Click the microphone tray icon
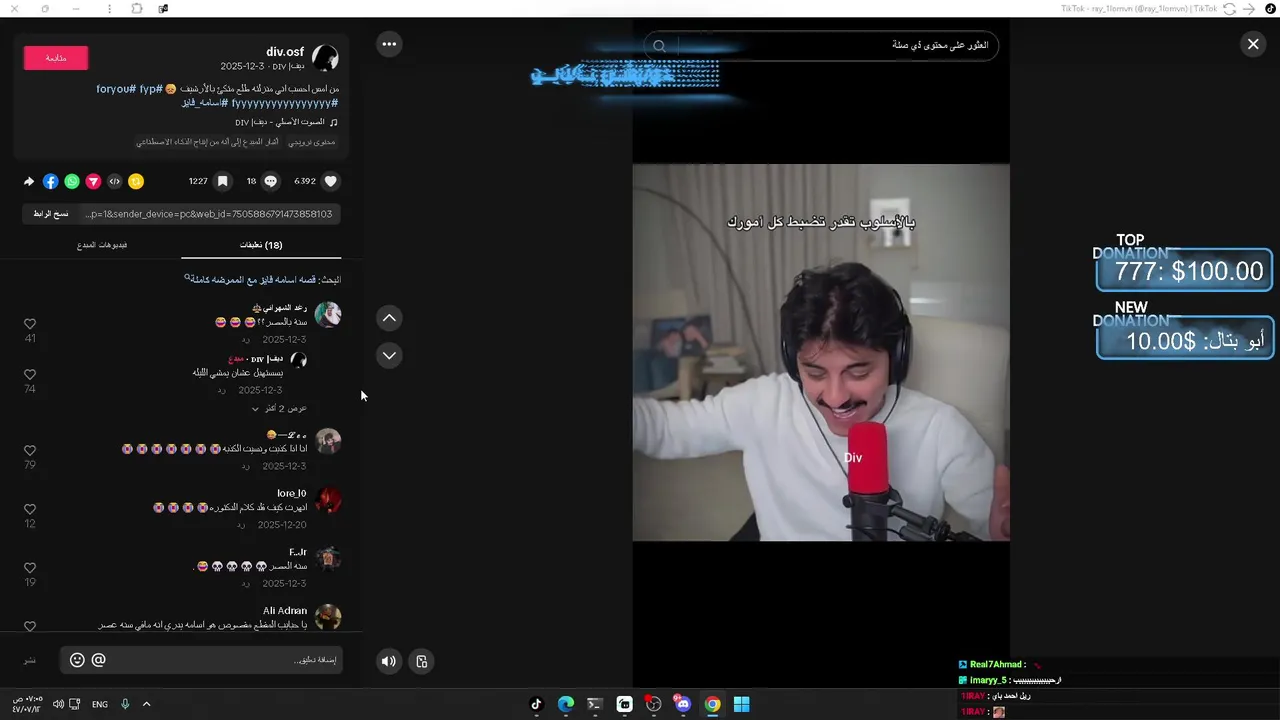The height and width of the screenshot is (720, 1280). (125, 704)
